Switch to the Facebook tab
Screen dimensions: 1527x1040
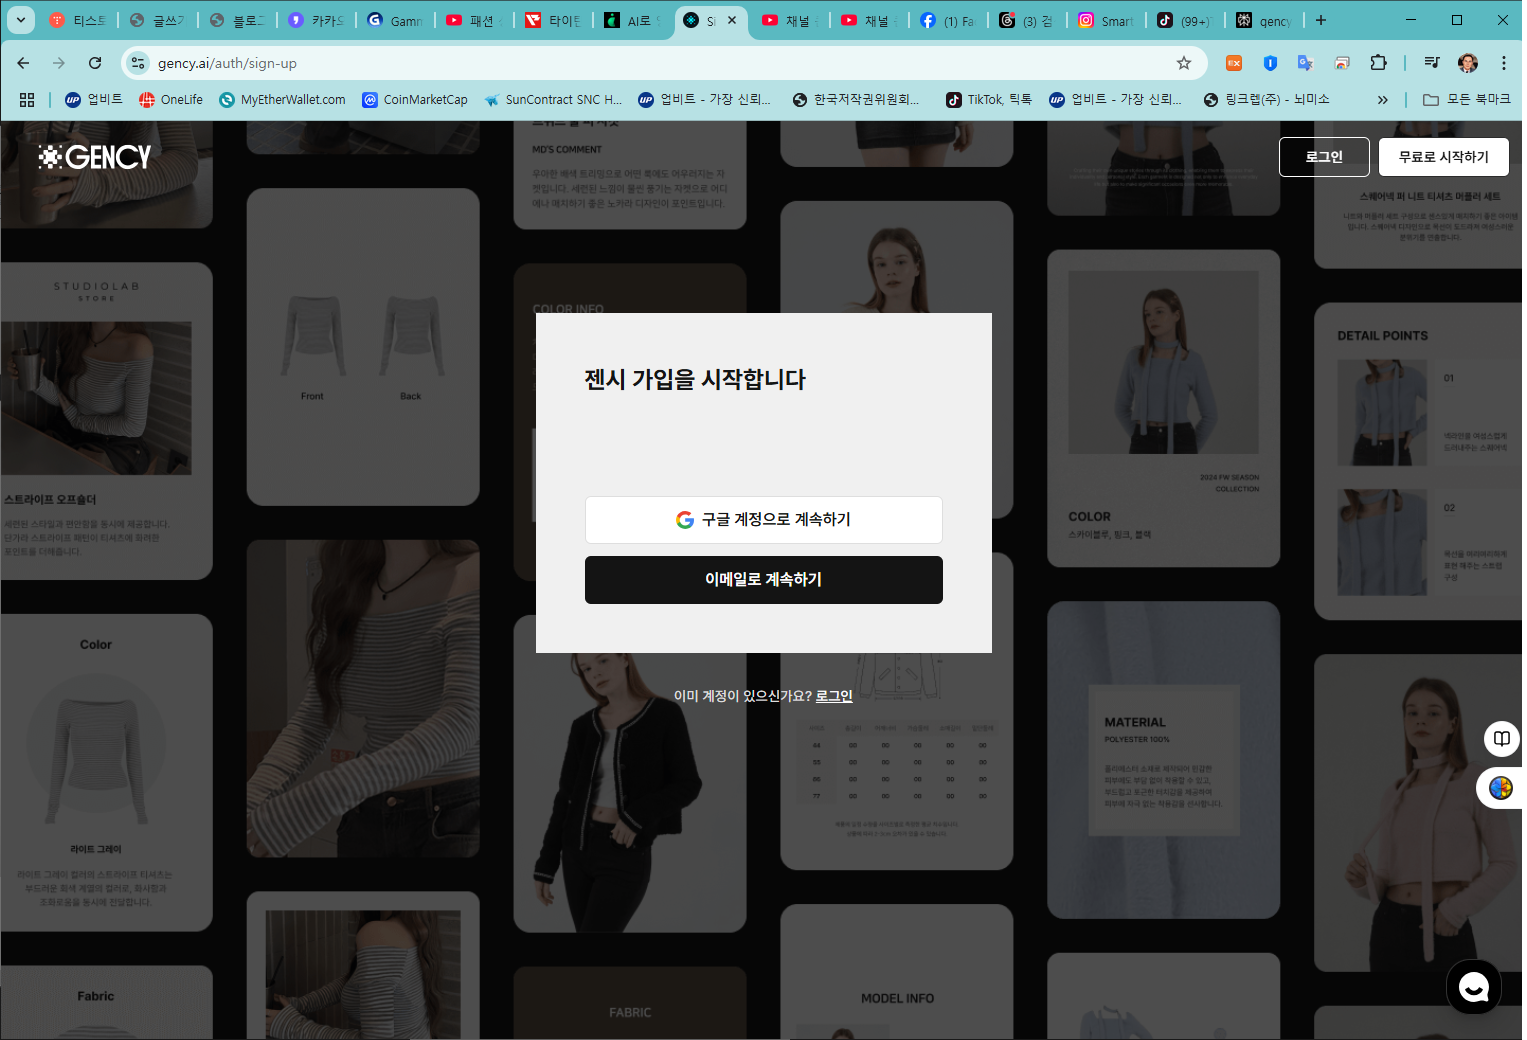[x=950, y=20]
